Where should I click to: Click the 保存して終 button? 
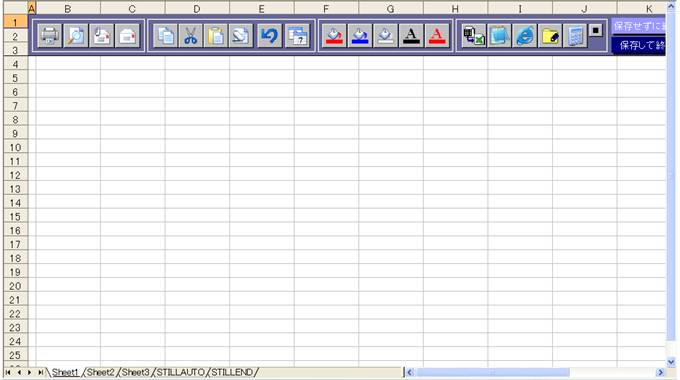[638, 45]
